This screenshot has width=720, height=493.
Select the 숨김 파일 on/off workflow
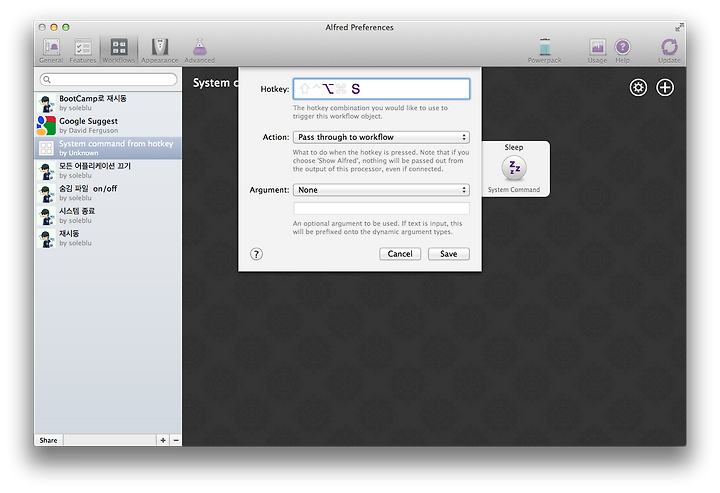(x=108, y=193)
